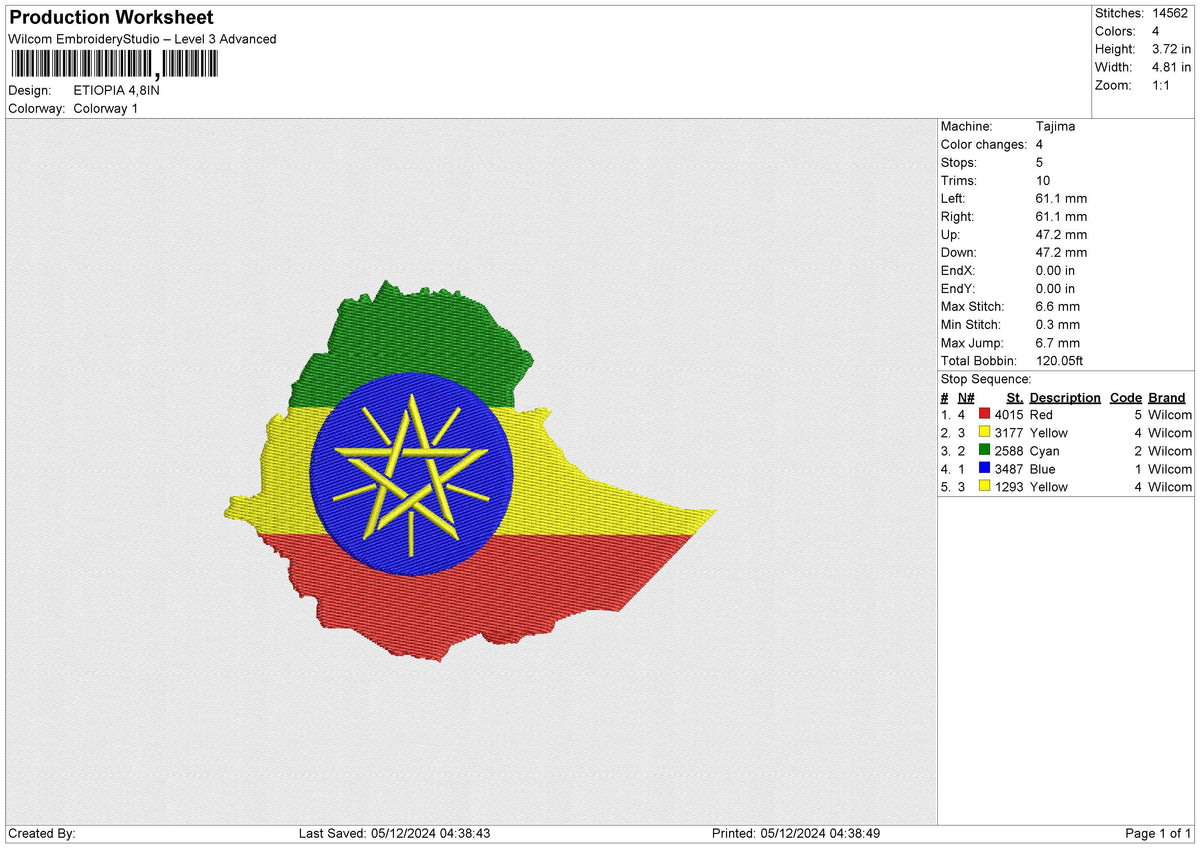
Task: Click the 'Stop Sequence:' heading
Action: coord(986,379)
